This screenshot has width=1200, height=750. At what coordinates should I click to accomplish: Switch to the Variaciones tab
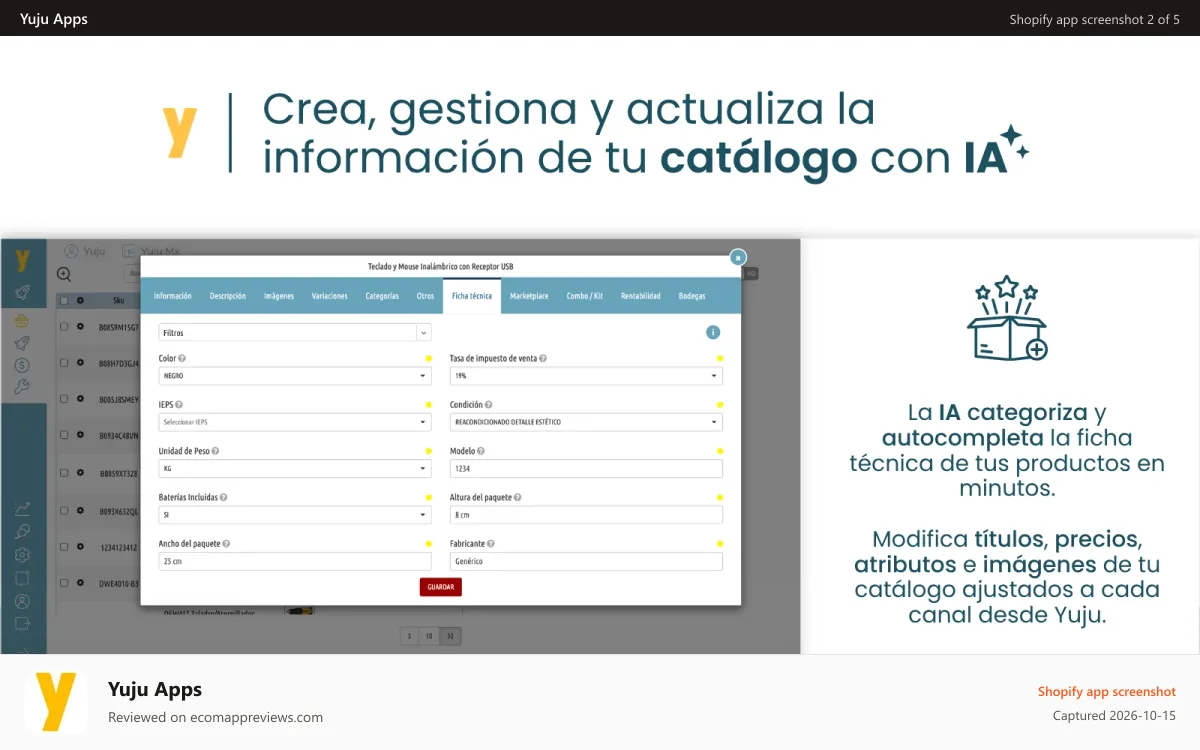pyautogui.click(x=330, y=296)
